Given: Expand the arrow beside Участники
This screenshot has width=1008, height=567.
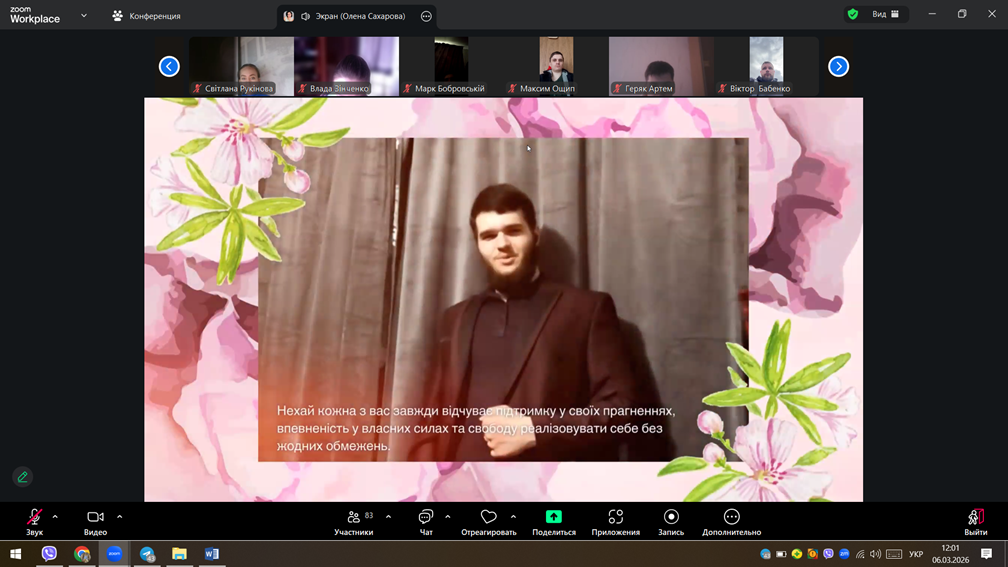Looking at the screenshot, I should tap(388, 517).
